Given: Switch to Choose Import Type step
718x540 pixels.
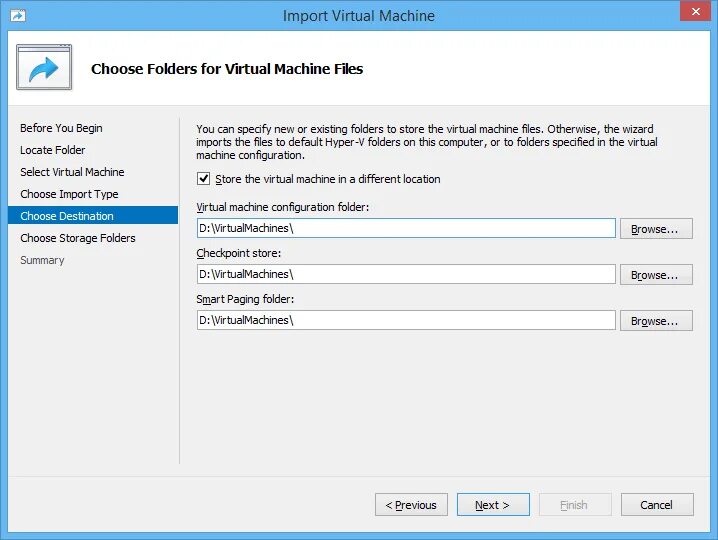Looking at the screenshot, I should click(x=69, y=194).
